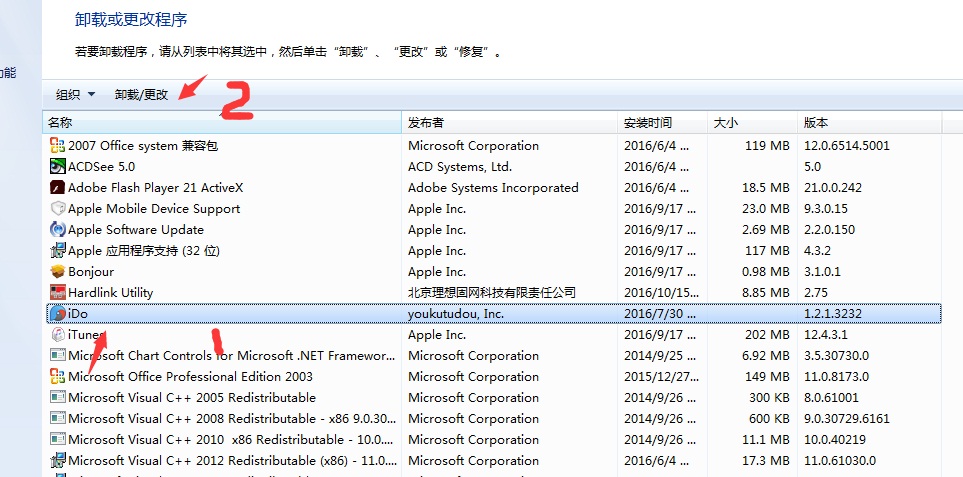Click the Microsoft Chart Controls icon

click(x=57, y=355)
